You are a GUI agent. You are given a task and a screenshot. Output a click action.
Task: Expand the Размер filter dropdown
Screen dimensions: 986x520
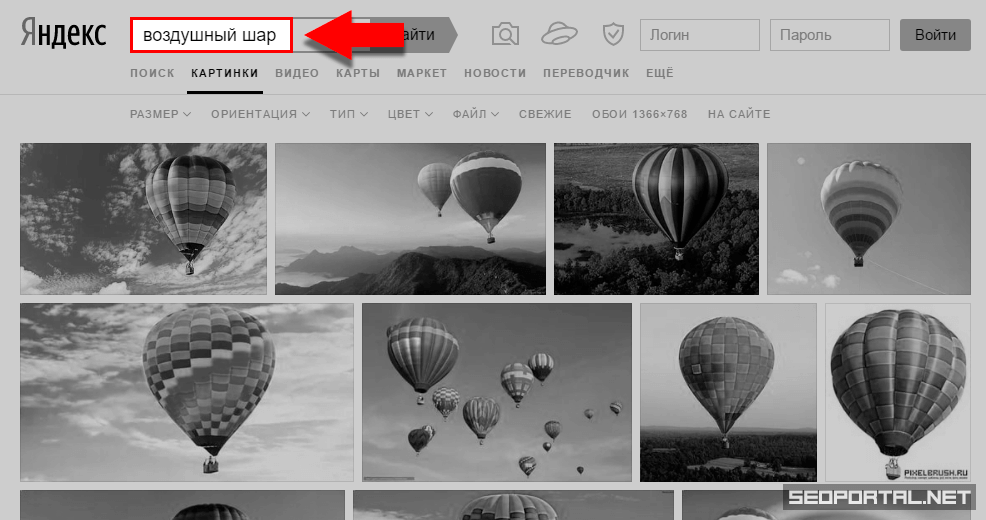coord(160,114)
